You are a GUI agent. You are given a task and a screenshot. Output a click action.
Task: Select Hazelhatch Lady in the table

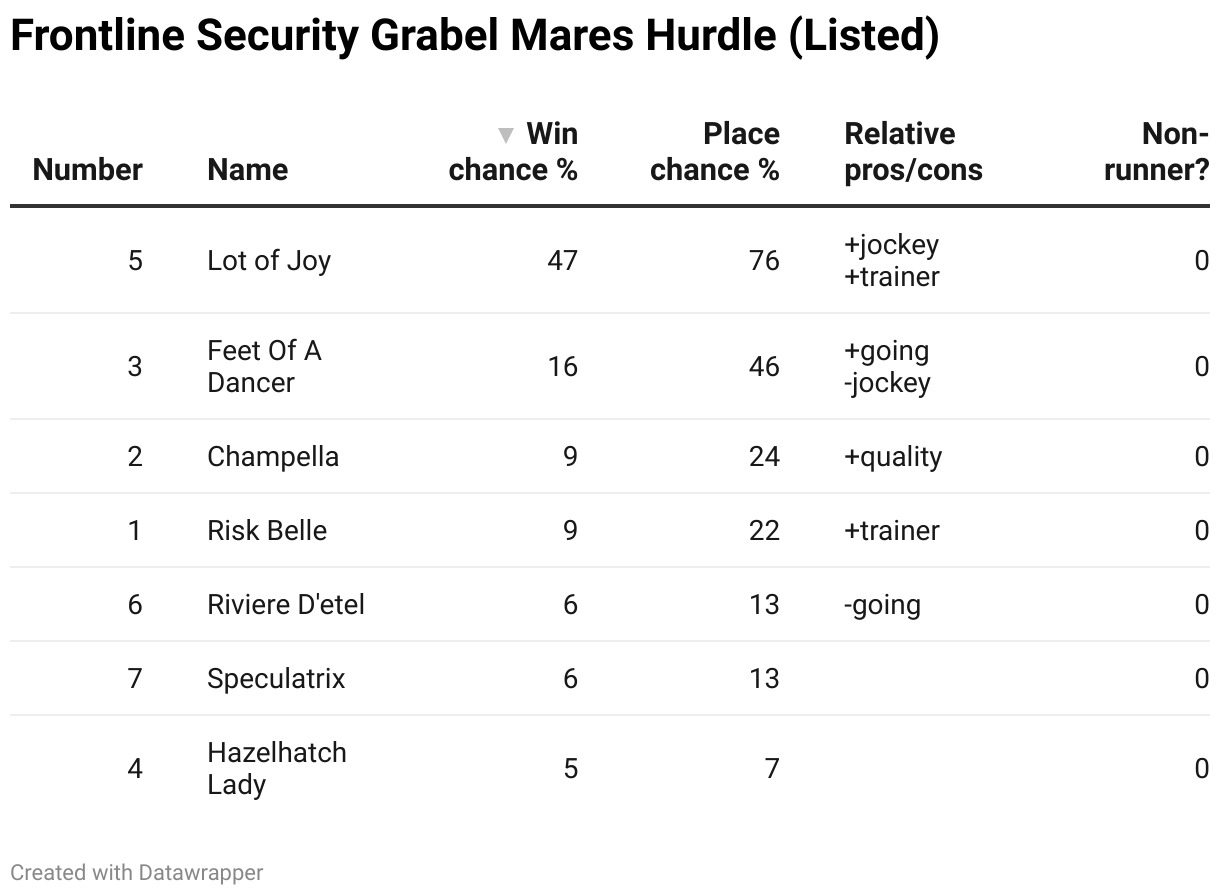tap(277, 768)
